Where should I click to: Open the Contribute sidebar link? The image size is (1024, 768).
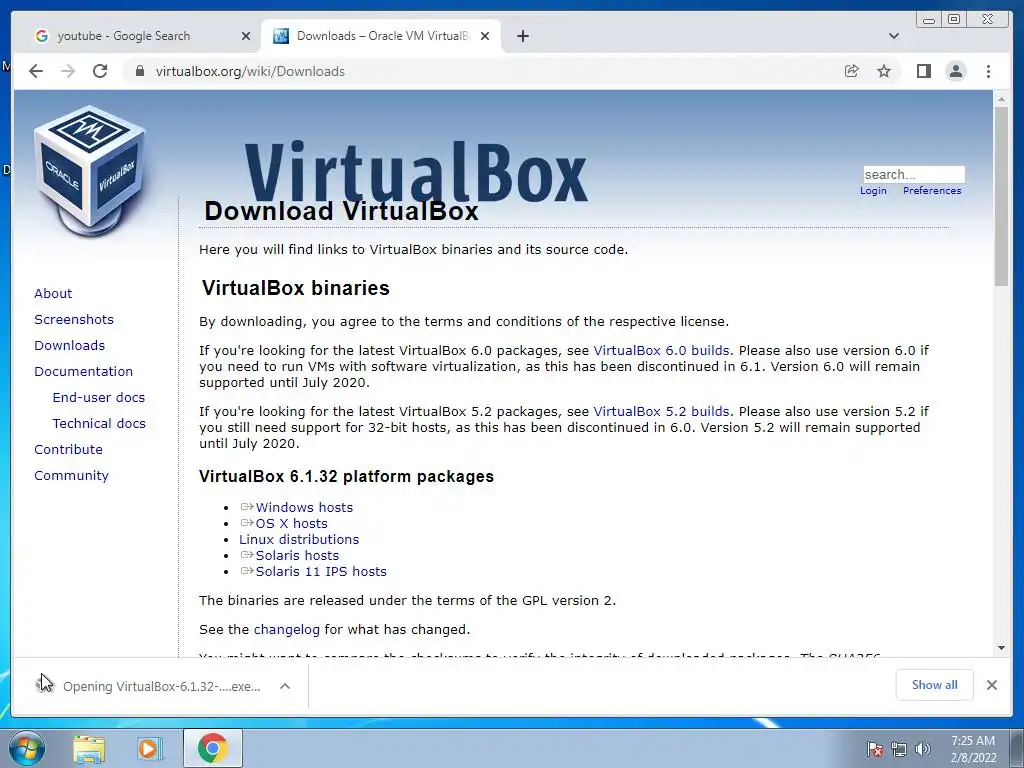pyautogui.click(x=69, y=450)
